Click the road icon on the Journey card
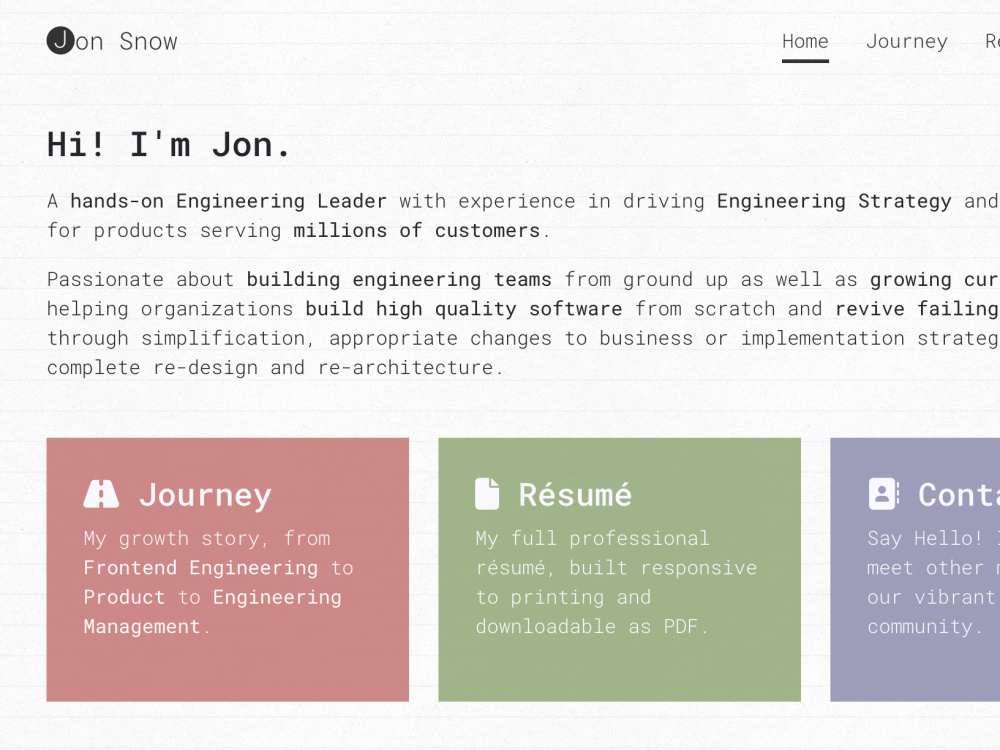1000x750 pixels. (x=101, y=494)
